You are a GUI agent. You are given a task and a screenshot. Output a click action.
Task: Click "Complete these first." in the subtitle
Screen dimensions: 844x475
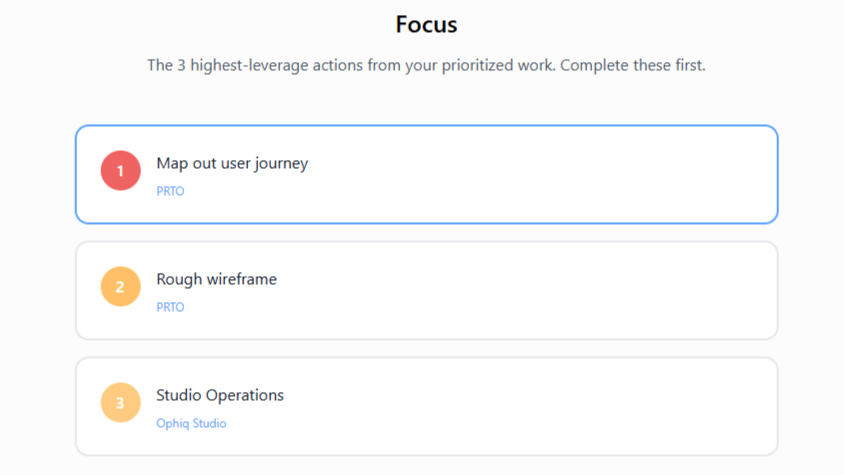(632, 66)
